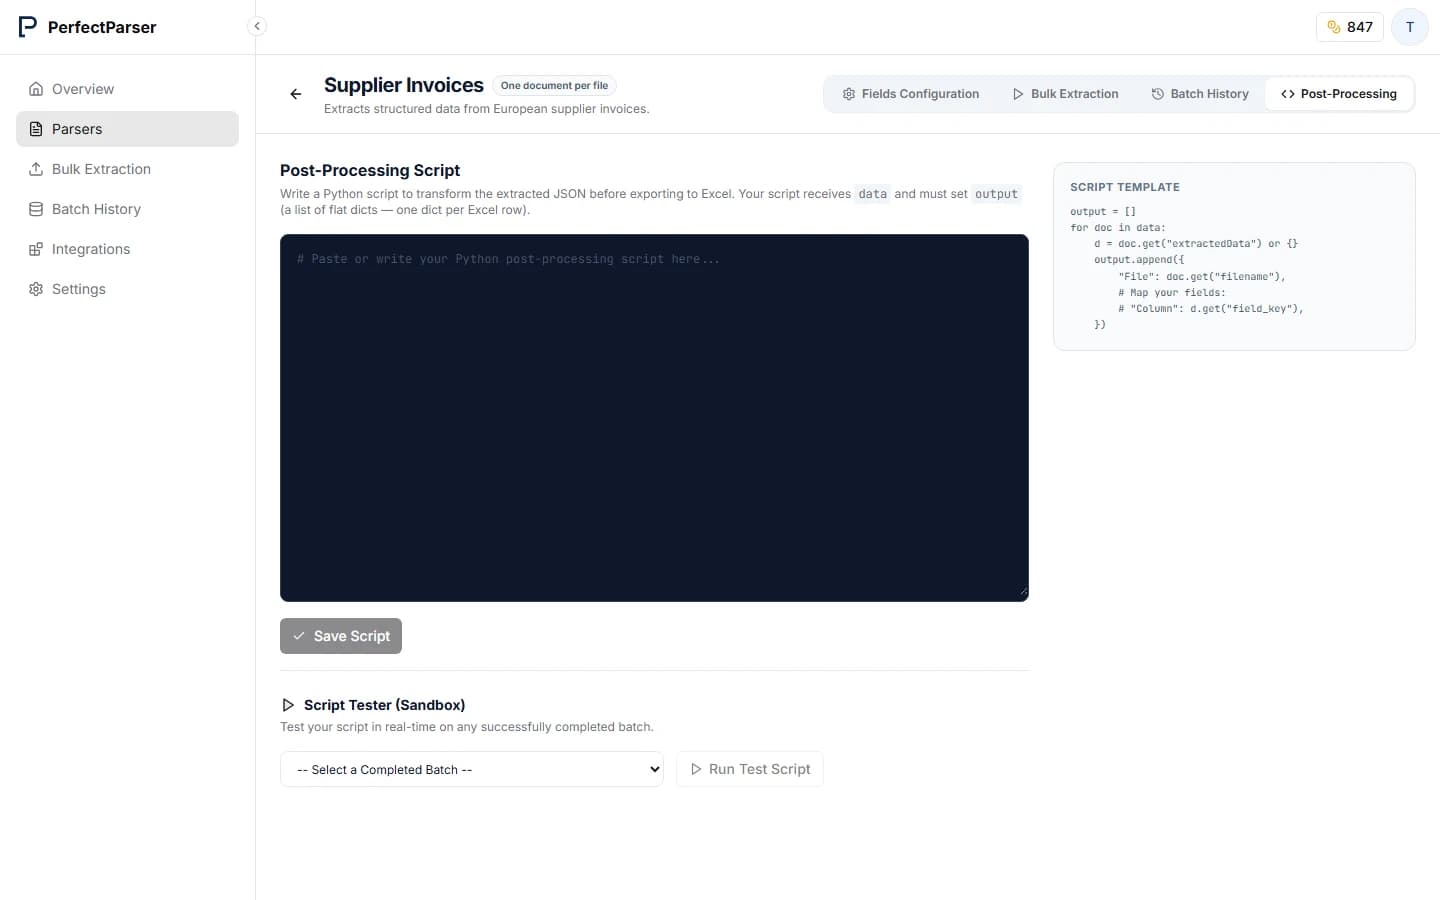Go back using the left arrow
This screenshot has height=900, width=1440.
296,94
